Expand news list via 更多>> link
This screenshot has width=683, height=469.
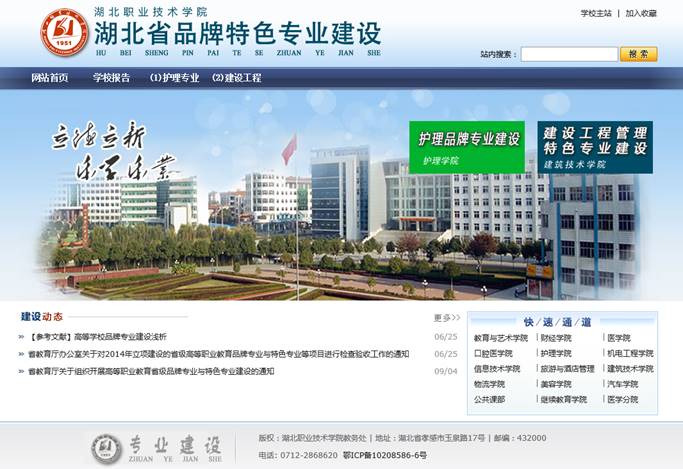(446, 318)
